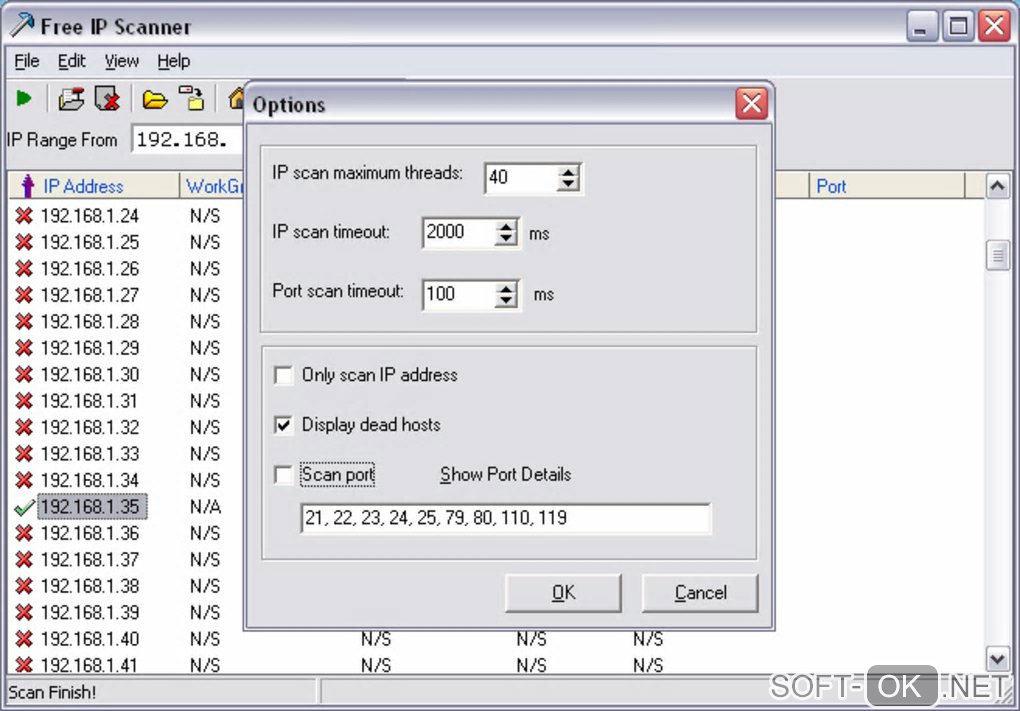Click the red X status icon for 192.168.1.24

[24, 216]
